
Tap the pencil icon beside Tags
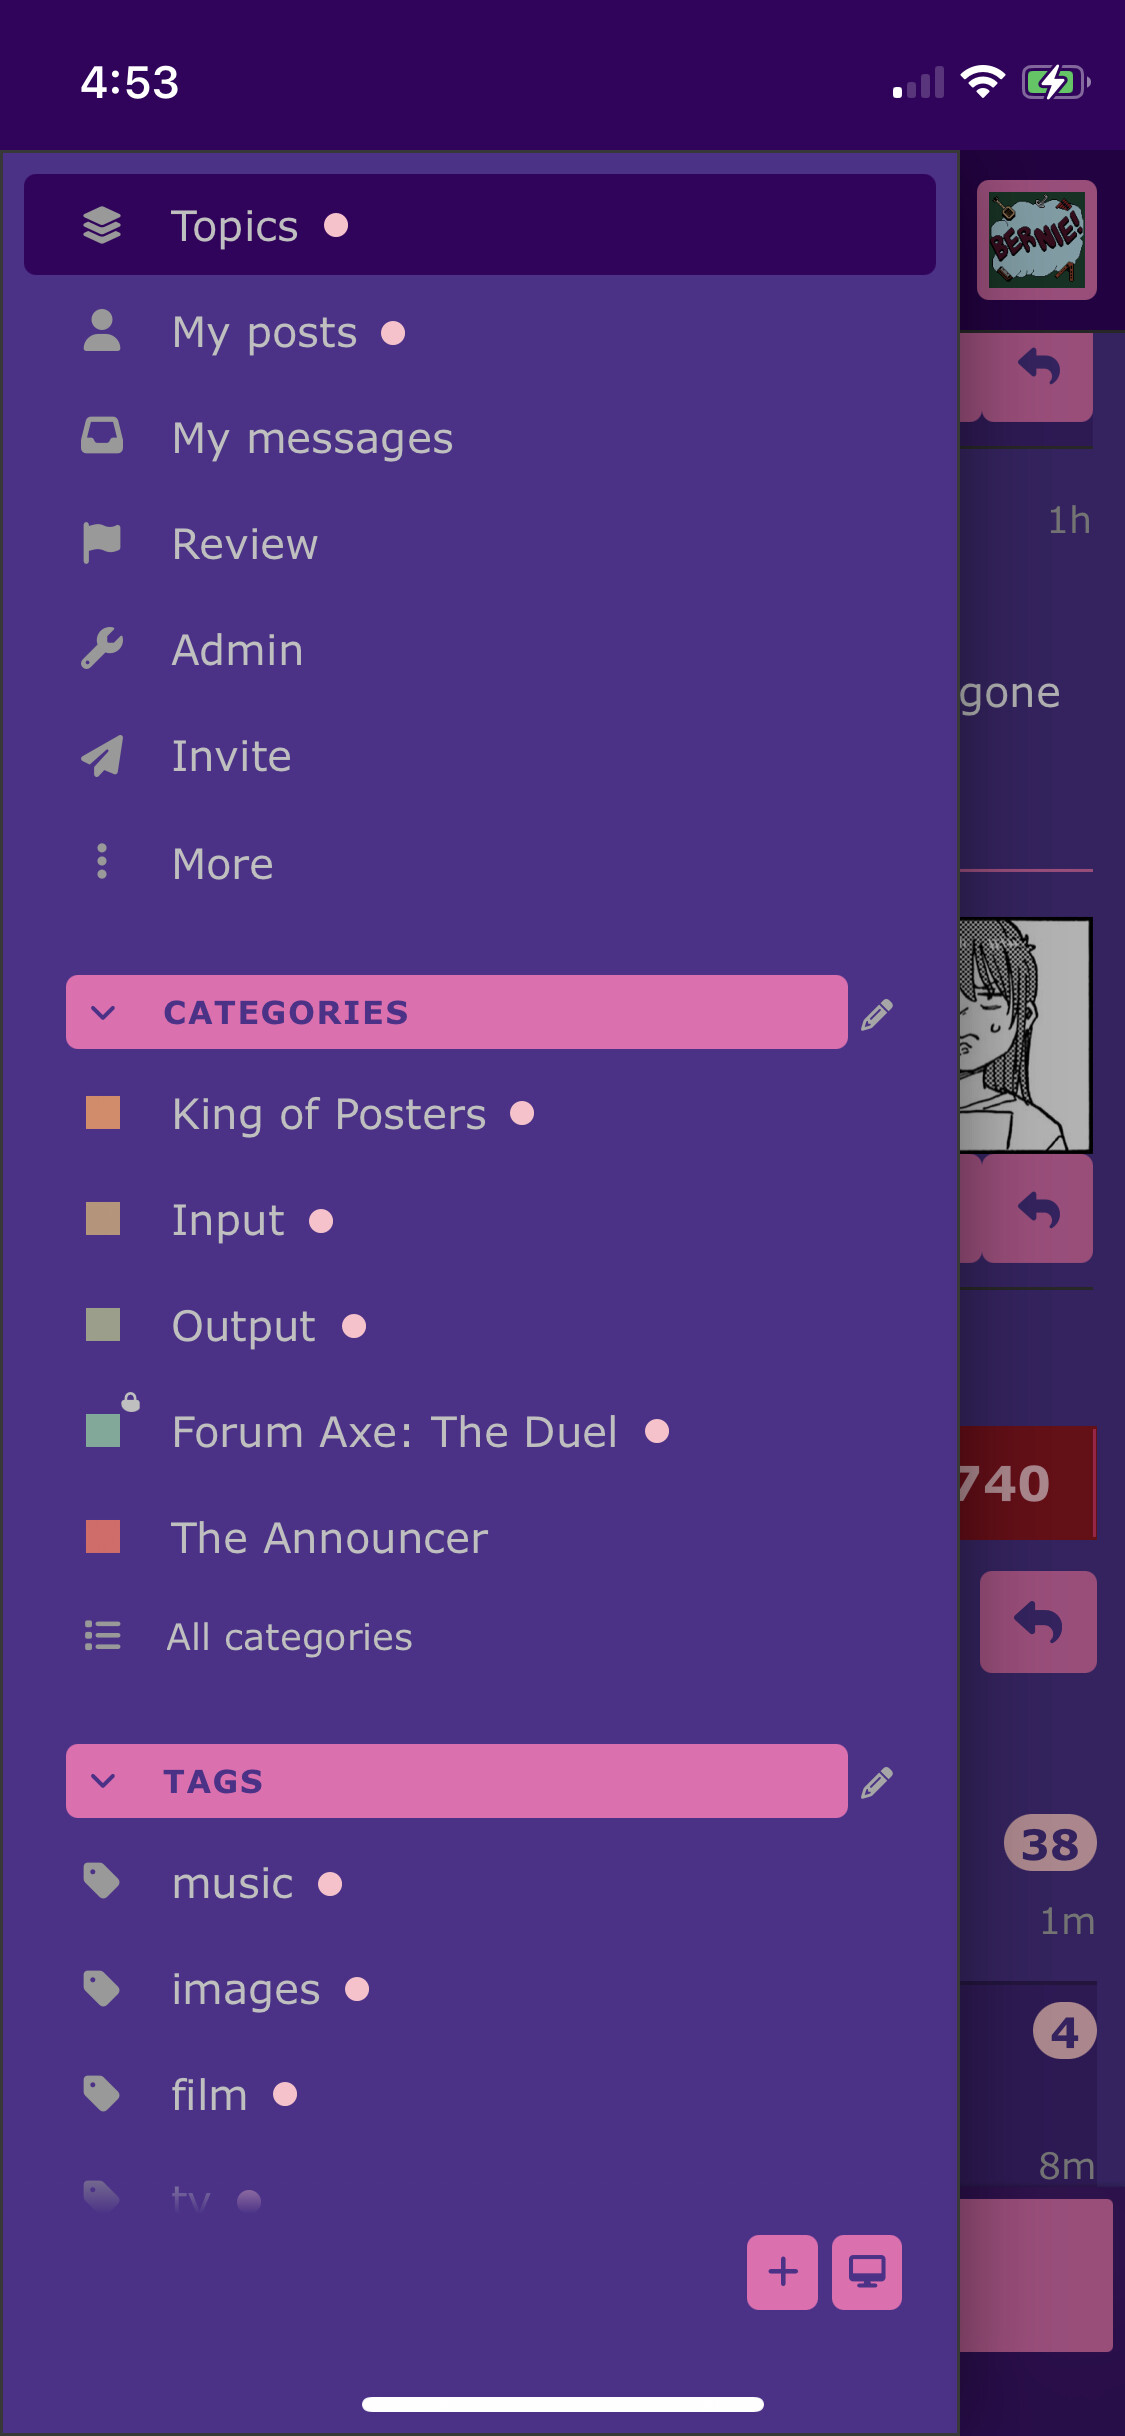(x=877, y=1782)
